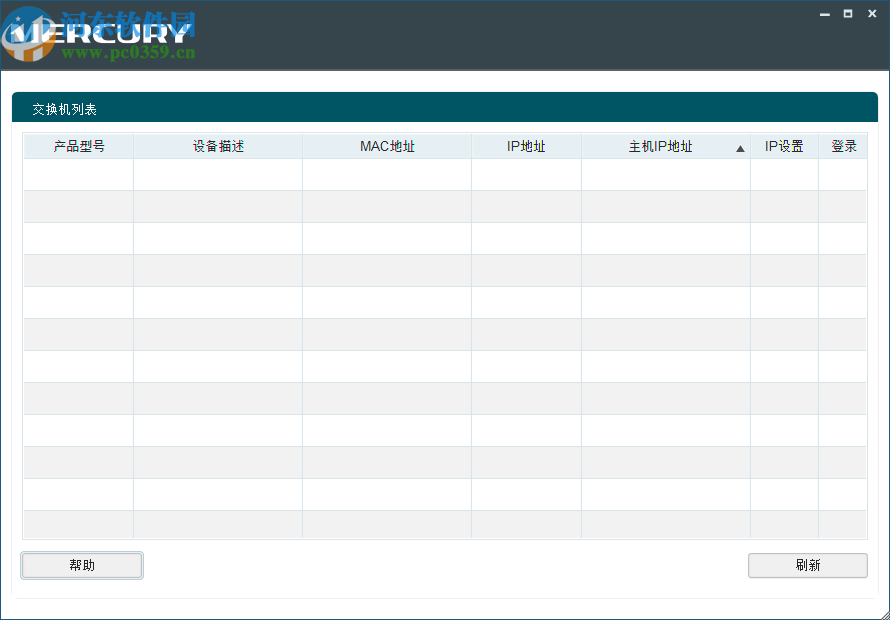Screen dimensions: 890x620
Task: Toggle sort arrow in 主机IP地址 header
Action: coord(740,149)
